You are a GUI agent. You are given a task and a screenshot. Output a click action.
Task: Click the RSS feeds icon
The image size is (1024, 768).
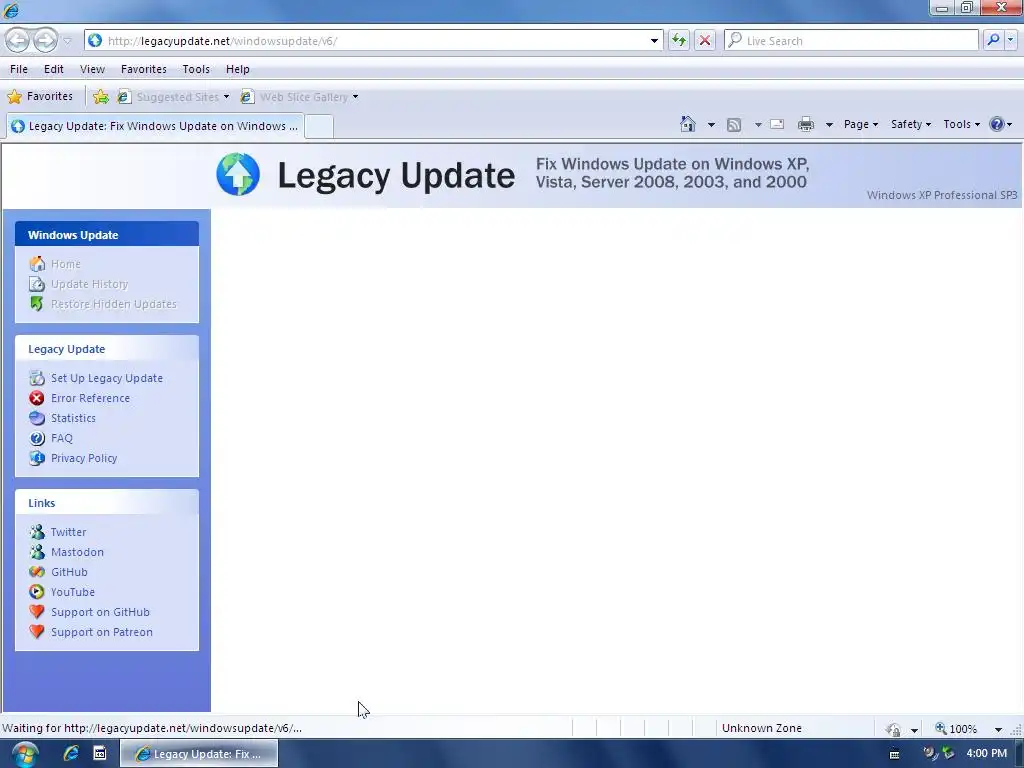[734, 124]
